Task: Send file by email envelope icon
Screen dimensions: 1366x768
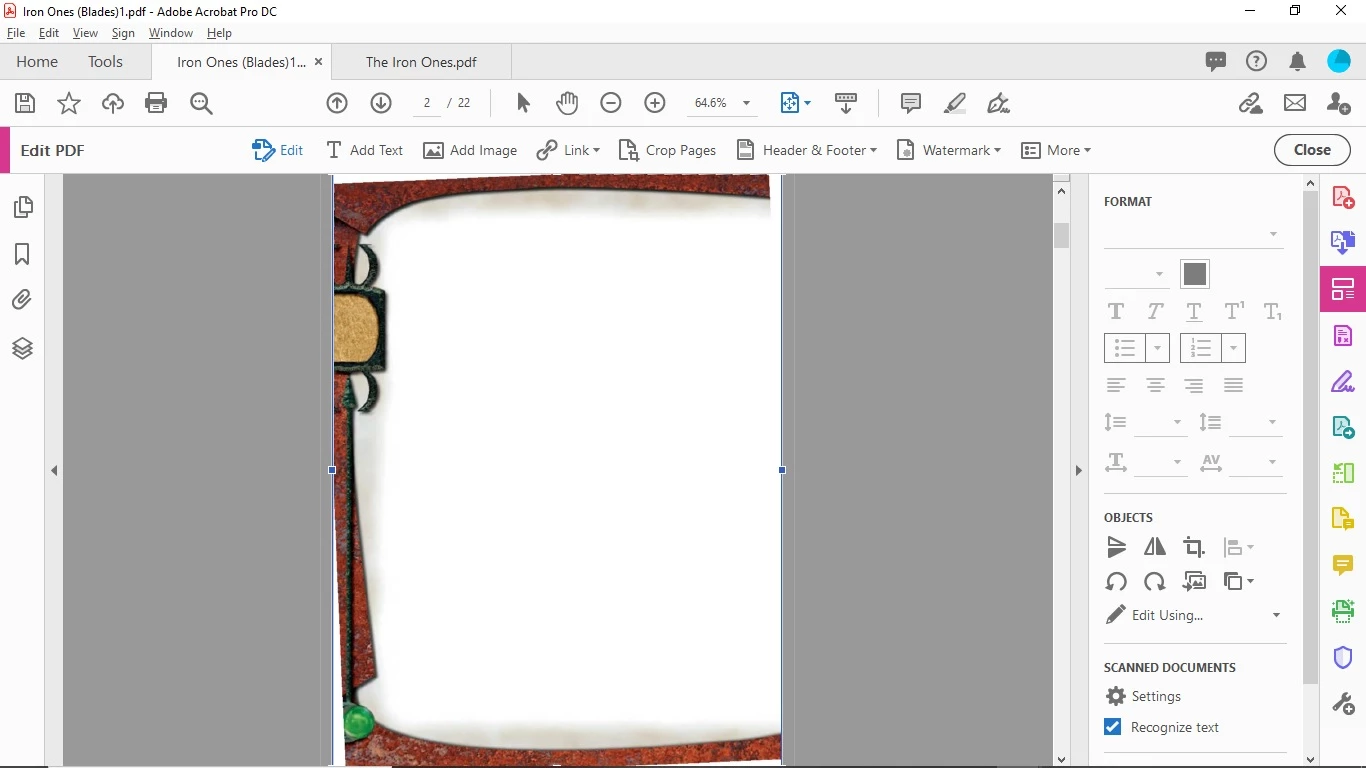Action: point(1295,103)
